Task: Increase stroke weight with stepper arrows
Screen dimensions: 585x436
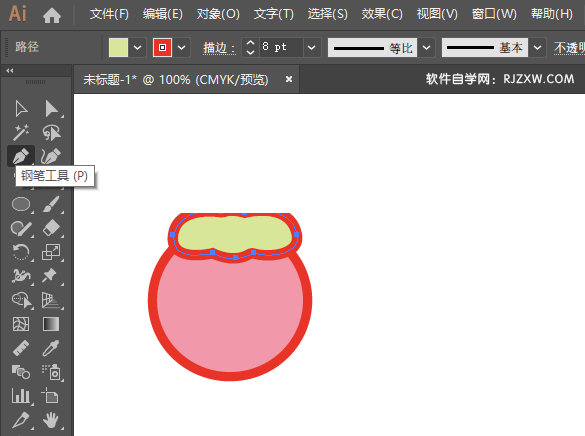Action: click(x=250, y=43)
